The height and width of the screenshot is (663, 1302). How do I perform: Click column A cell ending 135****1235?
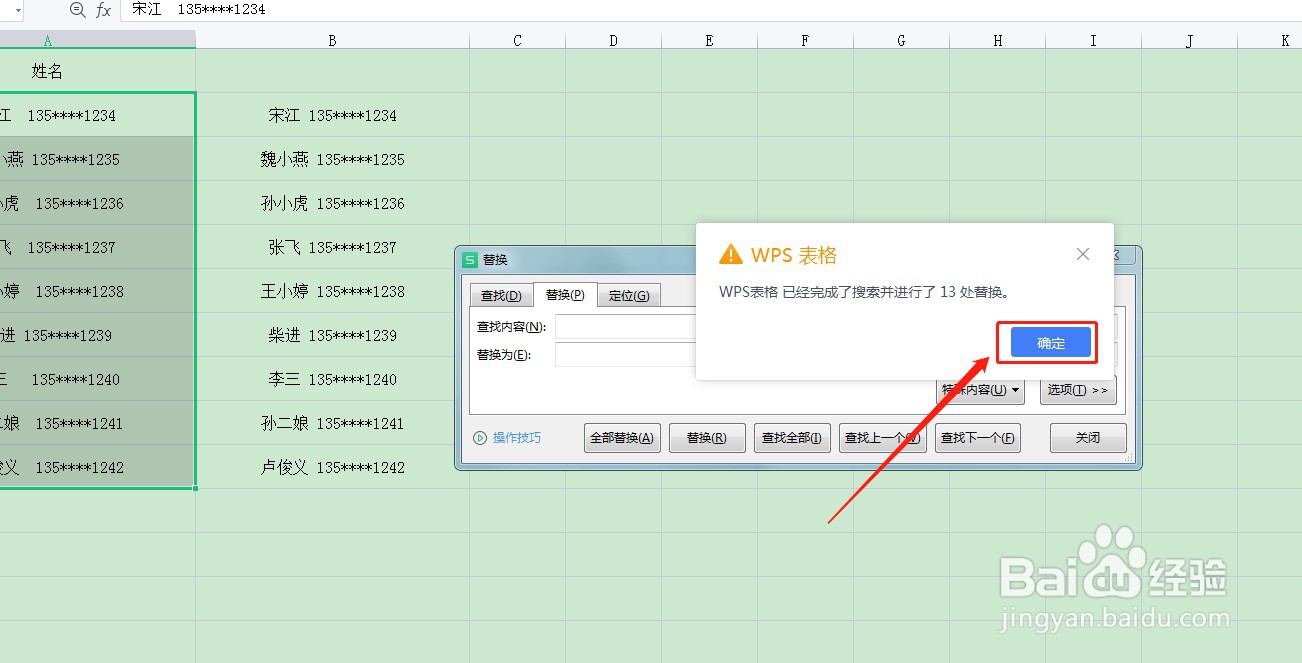point(98,159)
